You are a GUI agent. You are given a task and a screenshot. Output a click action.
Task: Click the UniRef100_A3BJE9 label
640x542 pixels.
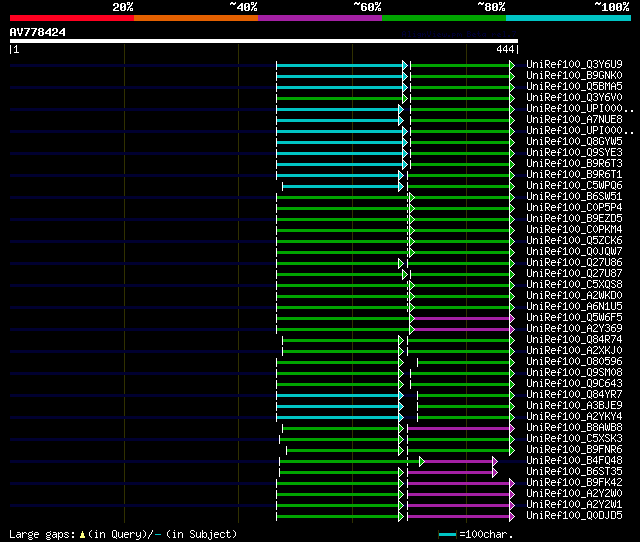574,406
